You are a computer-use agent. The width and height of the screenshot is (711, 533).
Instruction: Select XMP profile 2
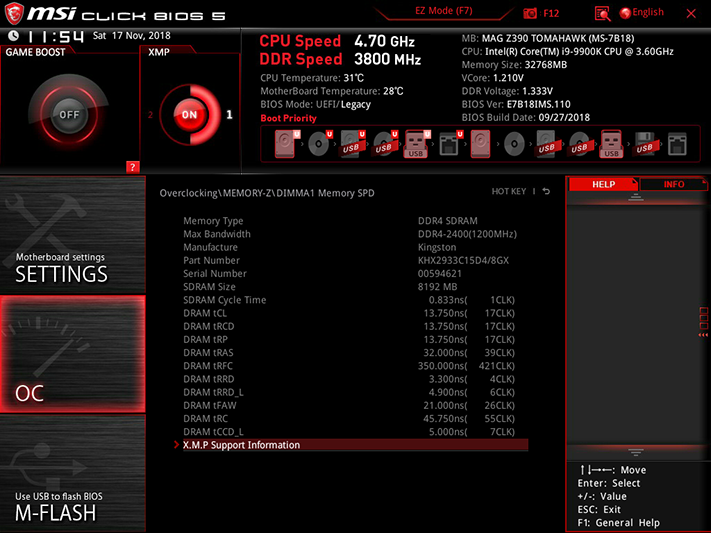[x=150, y=115]
